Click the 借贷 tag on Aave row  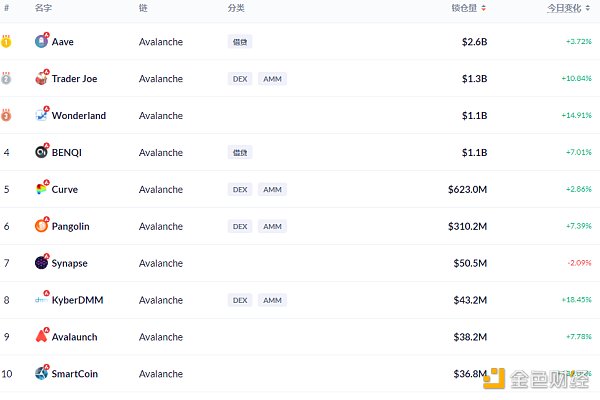tap(239, 42)
